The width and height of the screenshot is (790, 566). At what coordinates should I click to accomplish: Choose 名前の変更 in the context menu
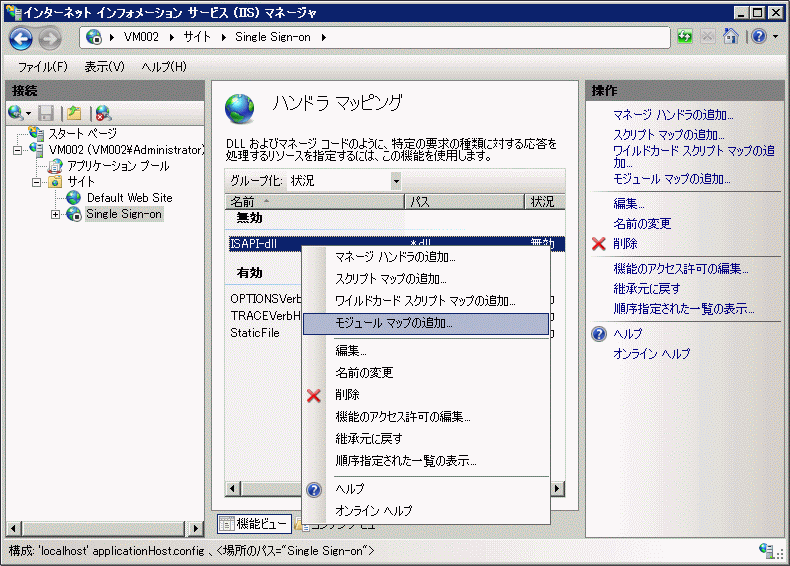426,372
